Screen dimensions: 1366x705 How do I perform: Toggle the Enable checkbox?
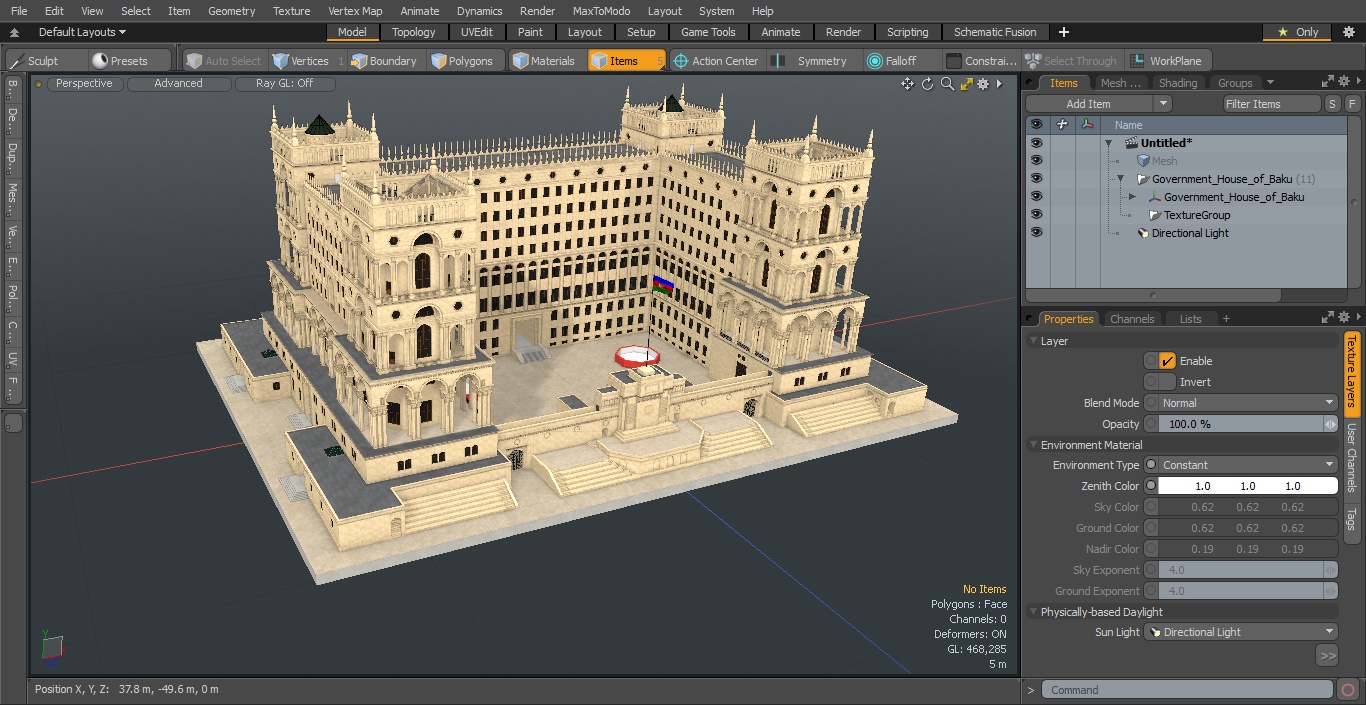pos(1167,361)
